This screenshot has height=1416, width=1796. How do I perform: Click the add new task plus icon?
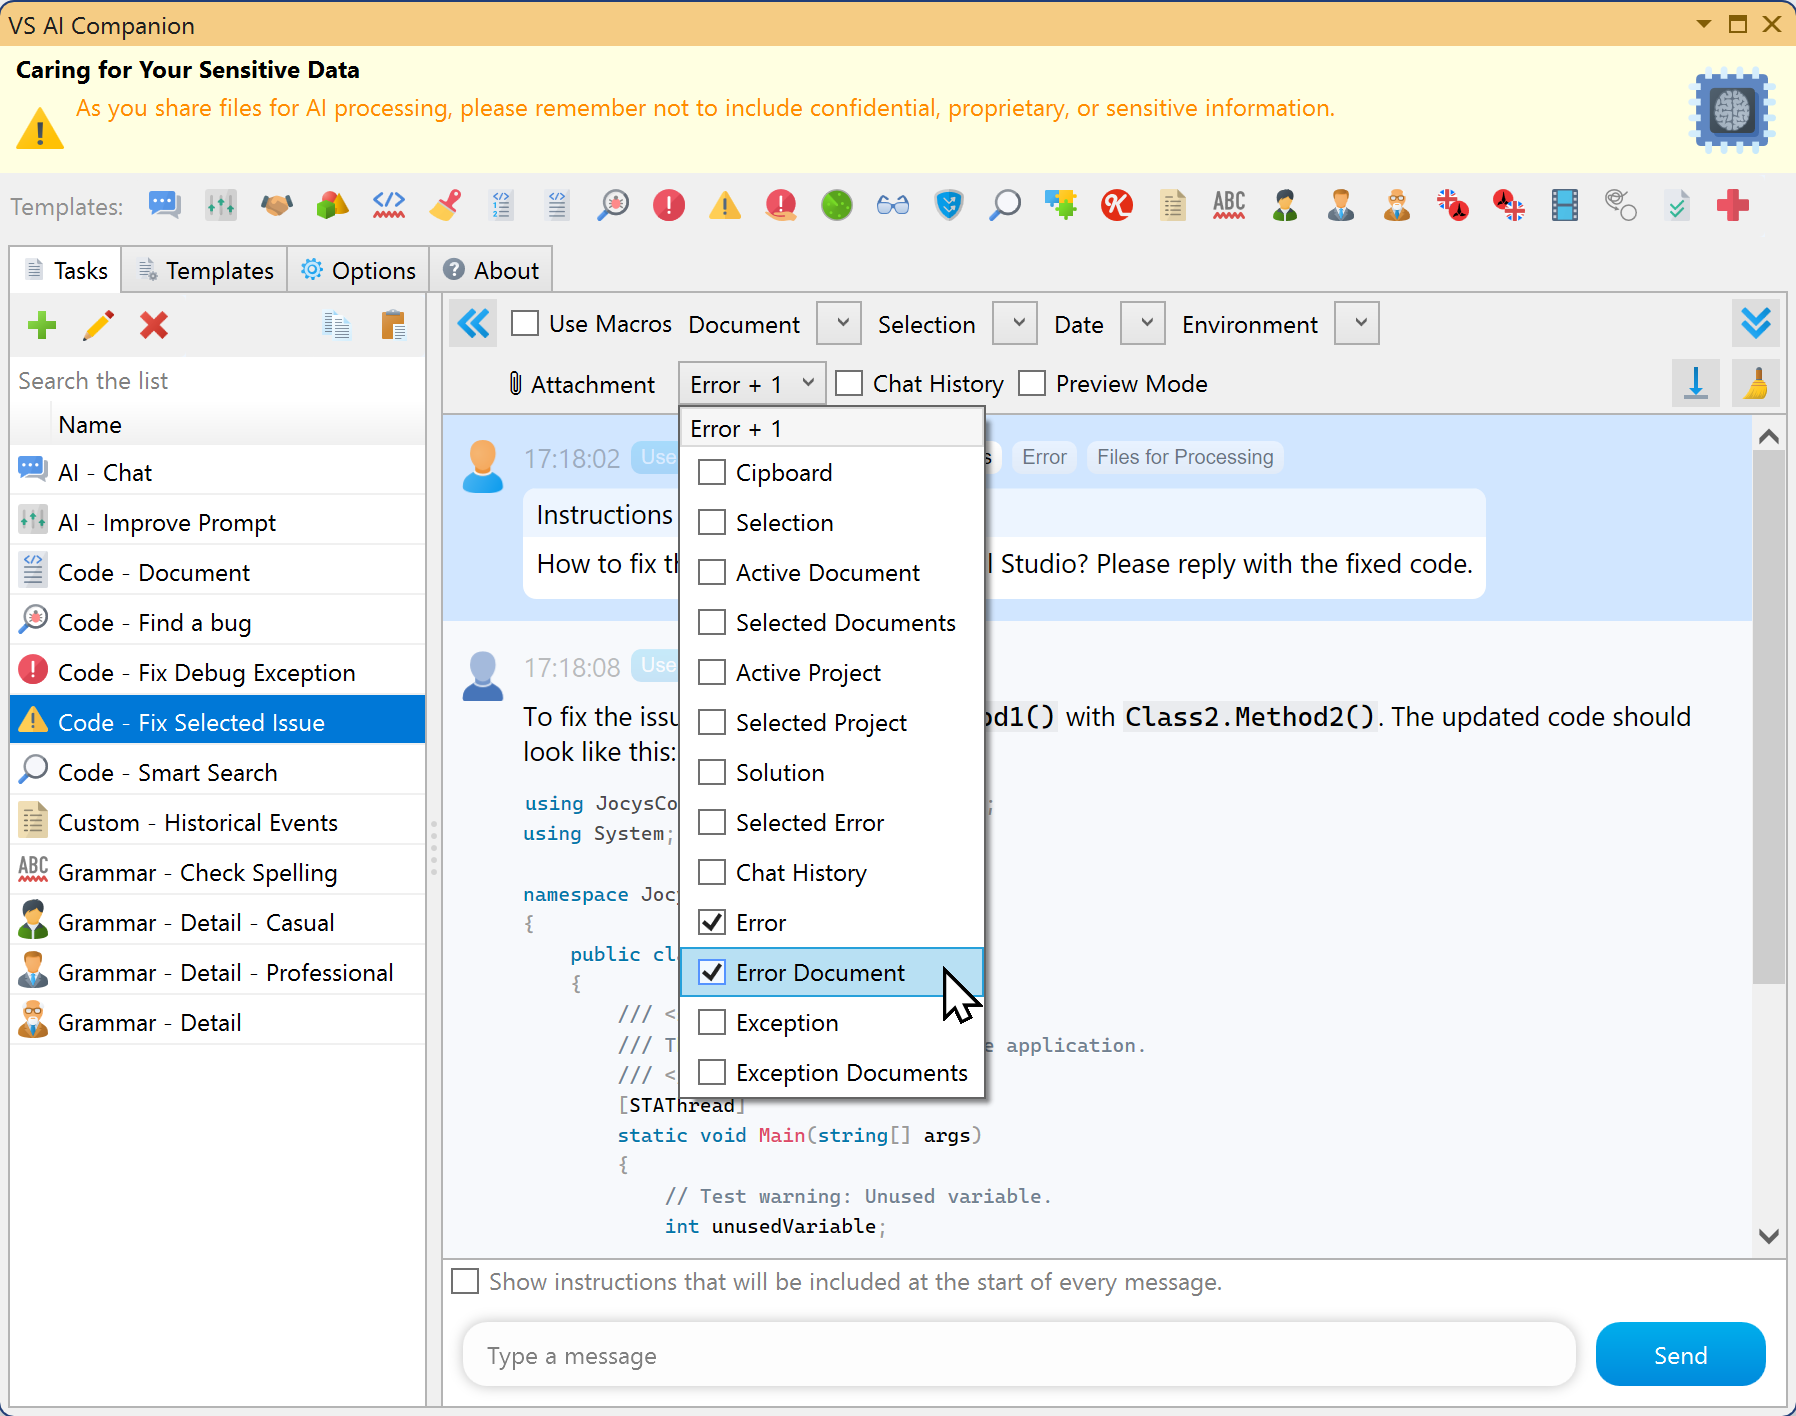coord(42,325)
